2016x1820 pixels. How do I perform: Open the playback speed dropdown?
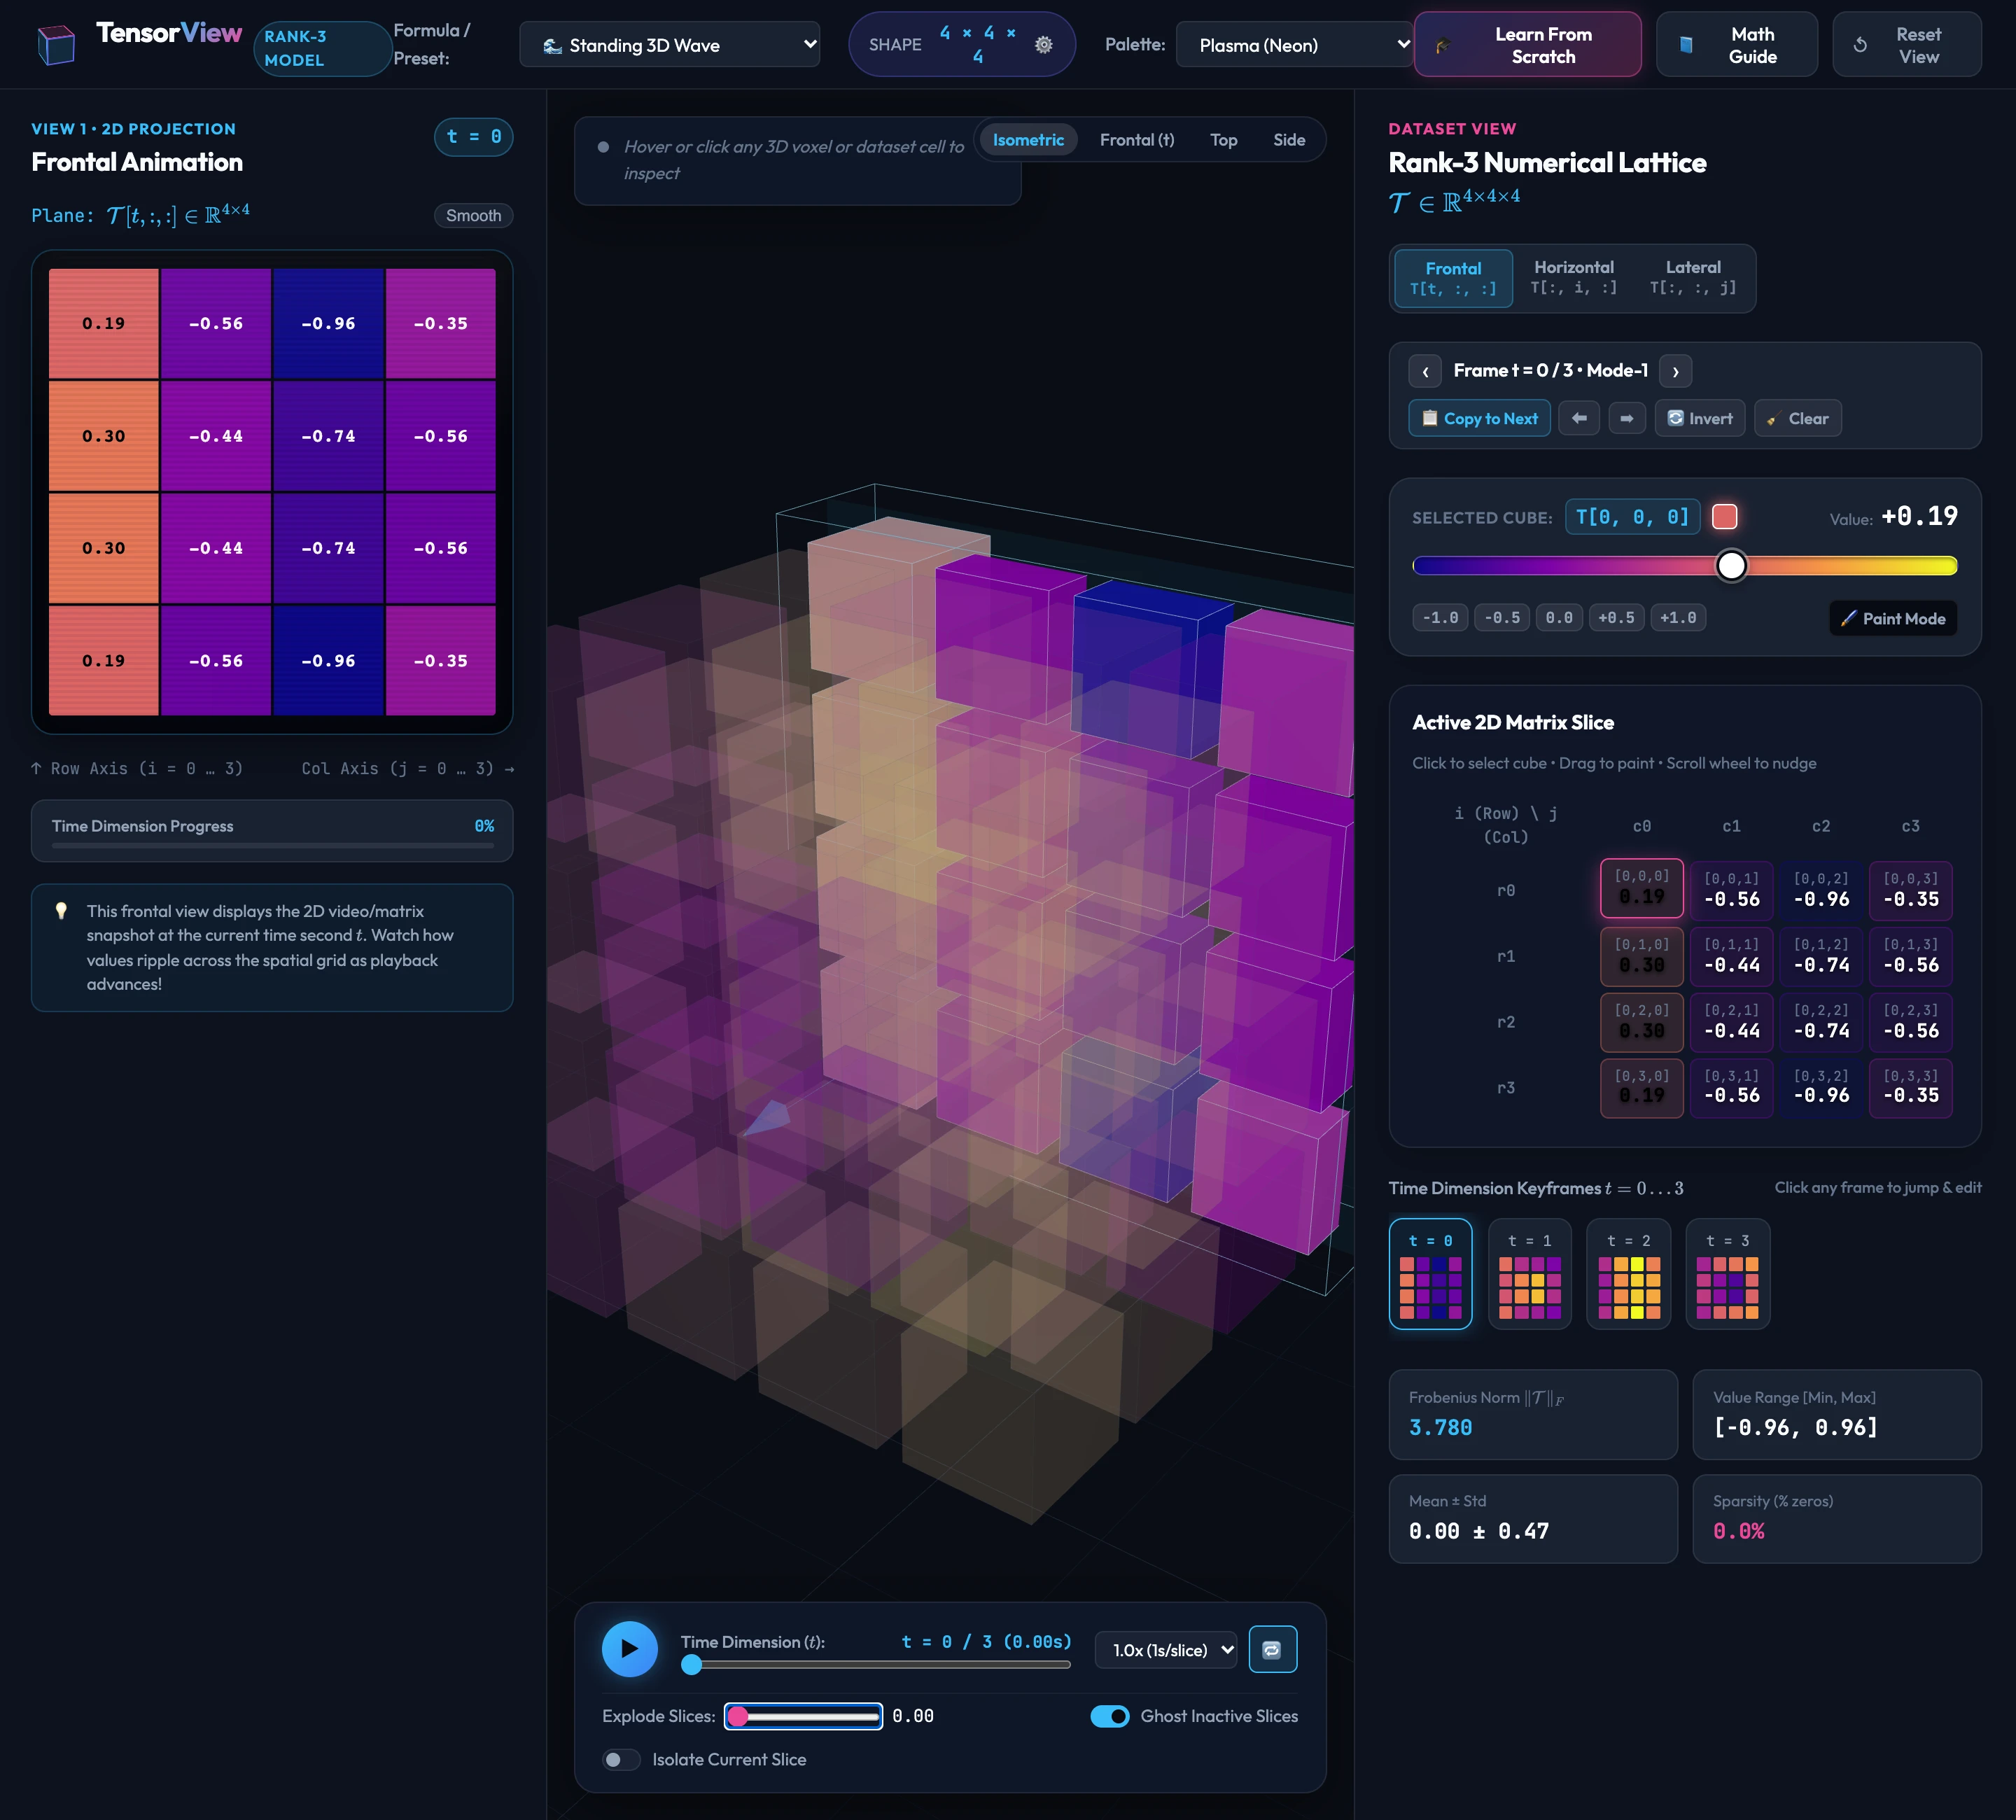click(1166, 1650)
